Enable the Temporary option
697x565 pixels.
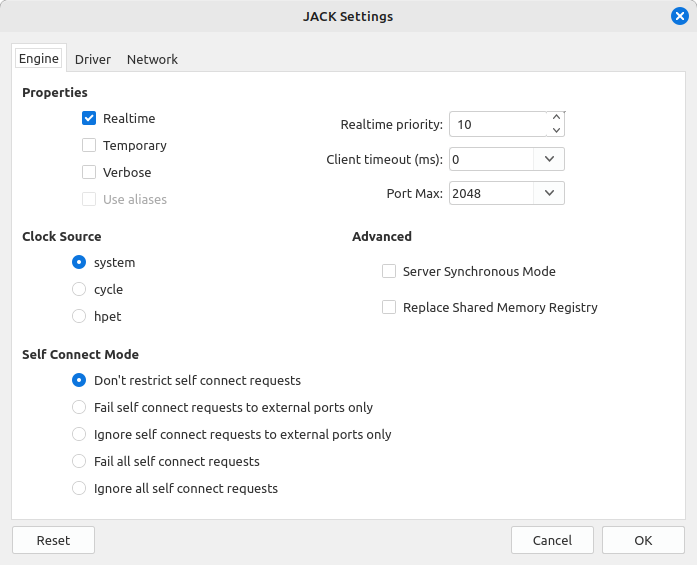[x=89, y=145]
